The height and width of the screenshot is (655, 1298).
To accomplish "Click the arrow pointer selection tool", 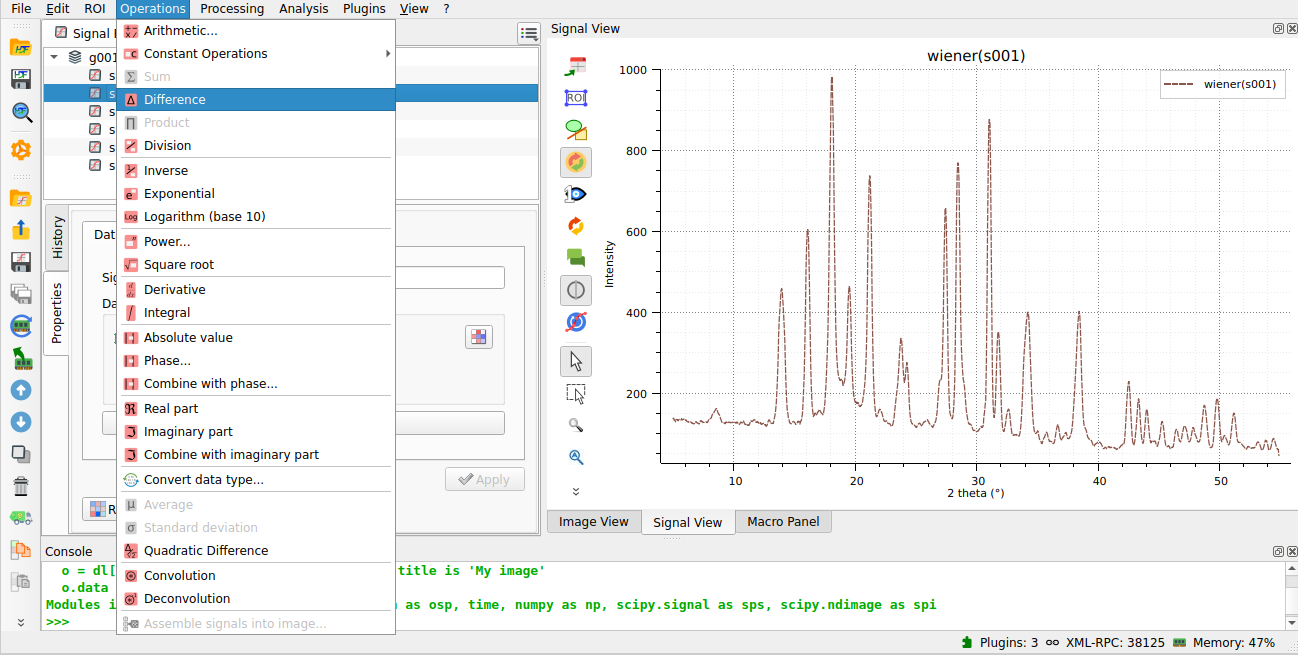I will click(x=575, y=361).
